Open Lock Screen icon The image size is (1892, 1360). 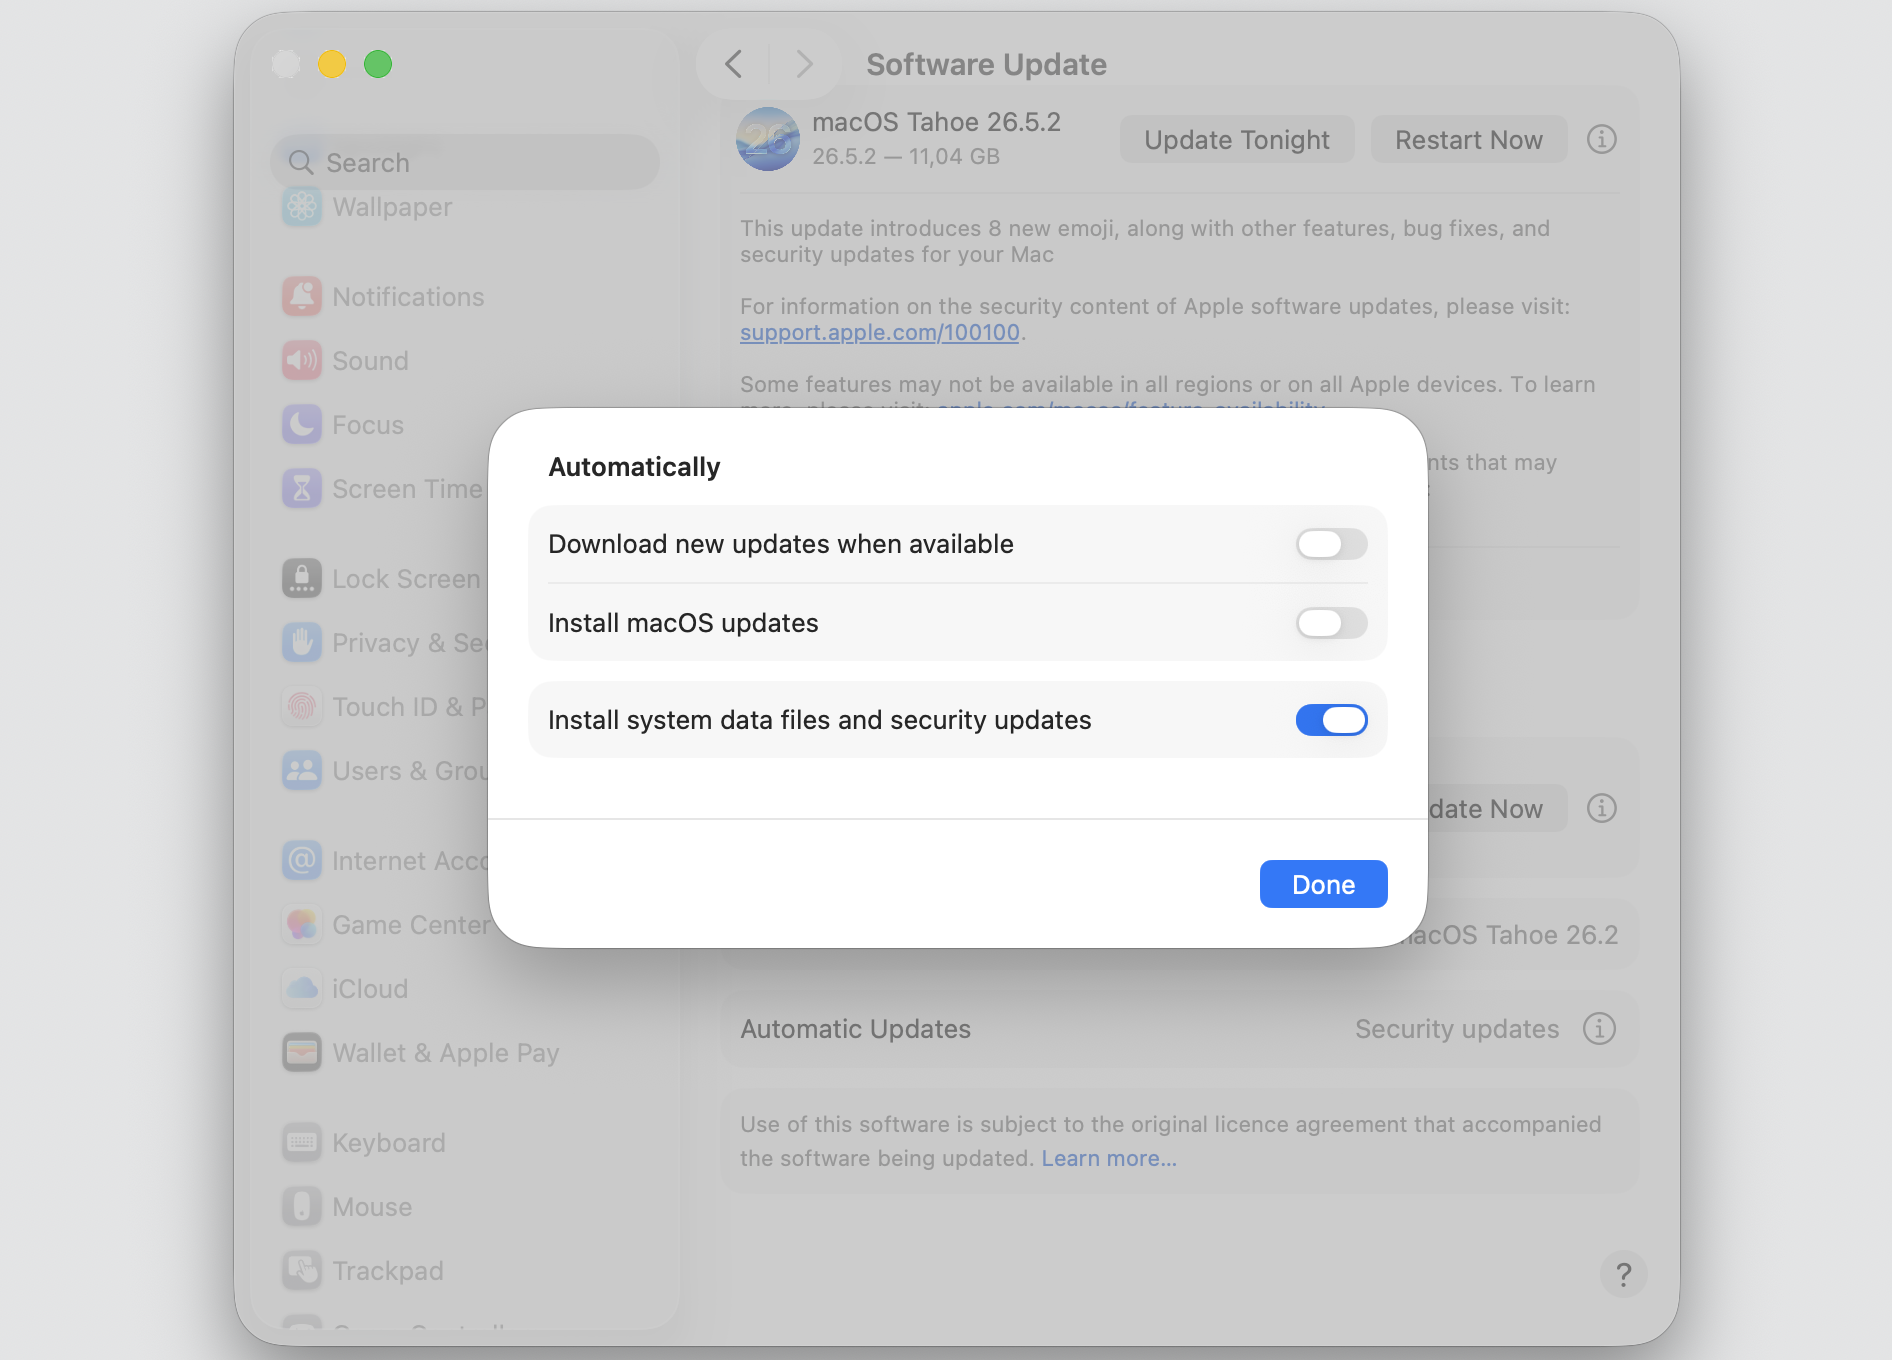(x=302, y=579)
